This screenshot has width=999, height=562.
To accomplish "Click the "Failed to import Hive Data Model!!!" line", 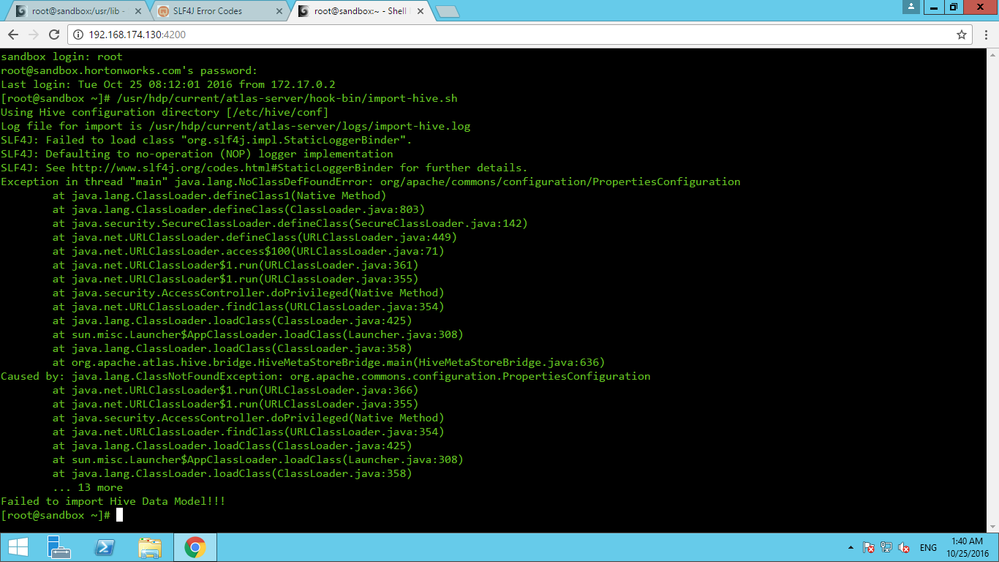I will 113,501.
